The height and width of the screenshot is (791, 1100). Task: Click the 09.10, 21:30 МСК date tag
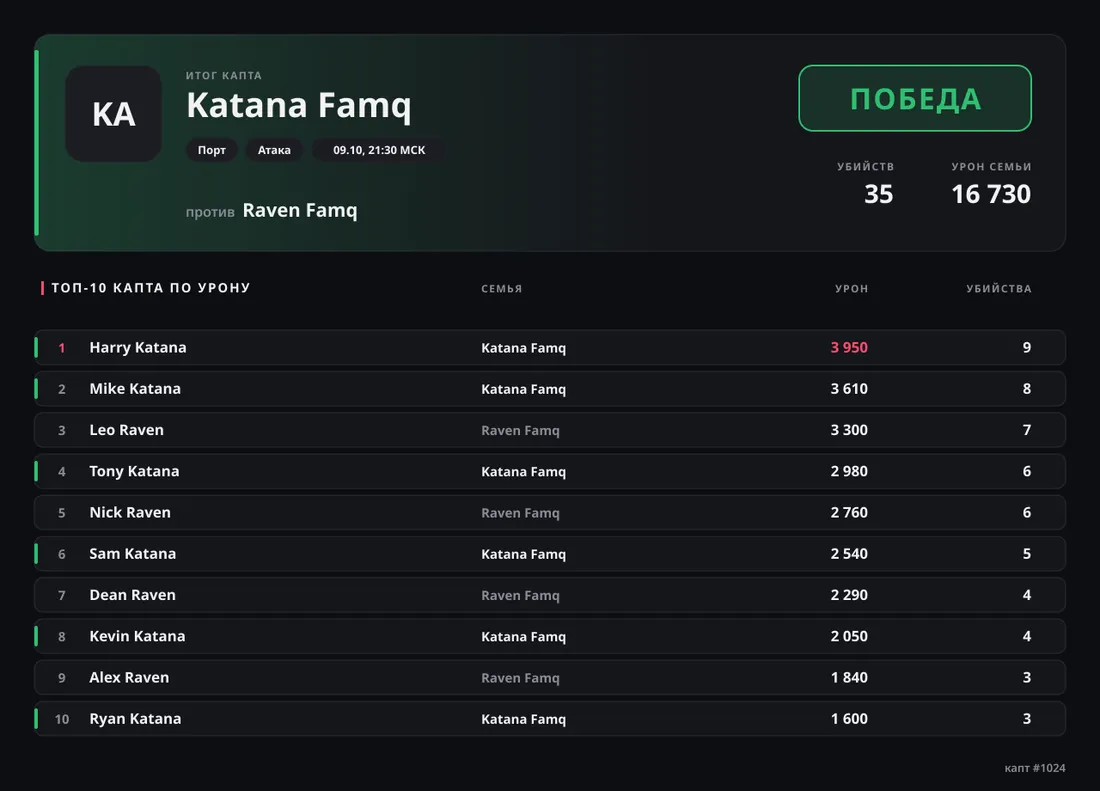379,150
